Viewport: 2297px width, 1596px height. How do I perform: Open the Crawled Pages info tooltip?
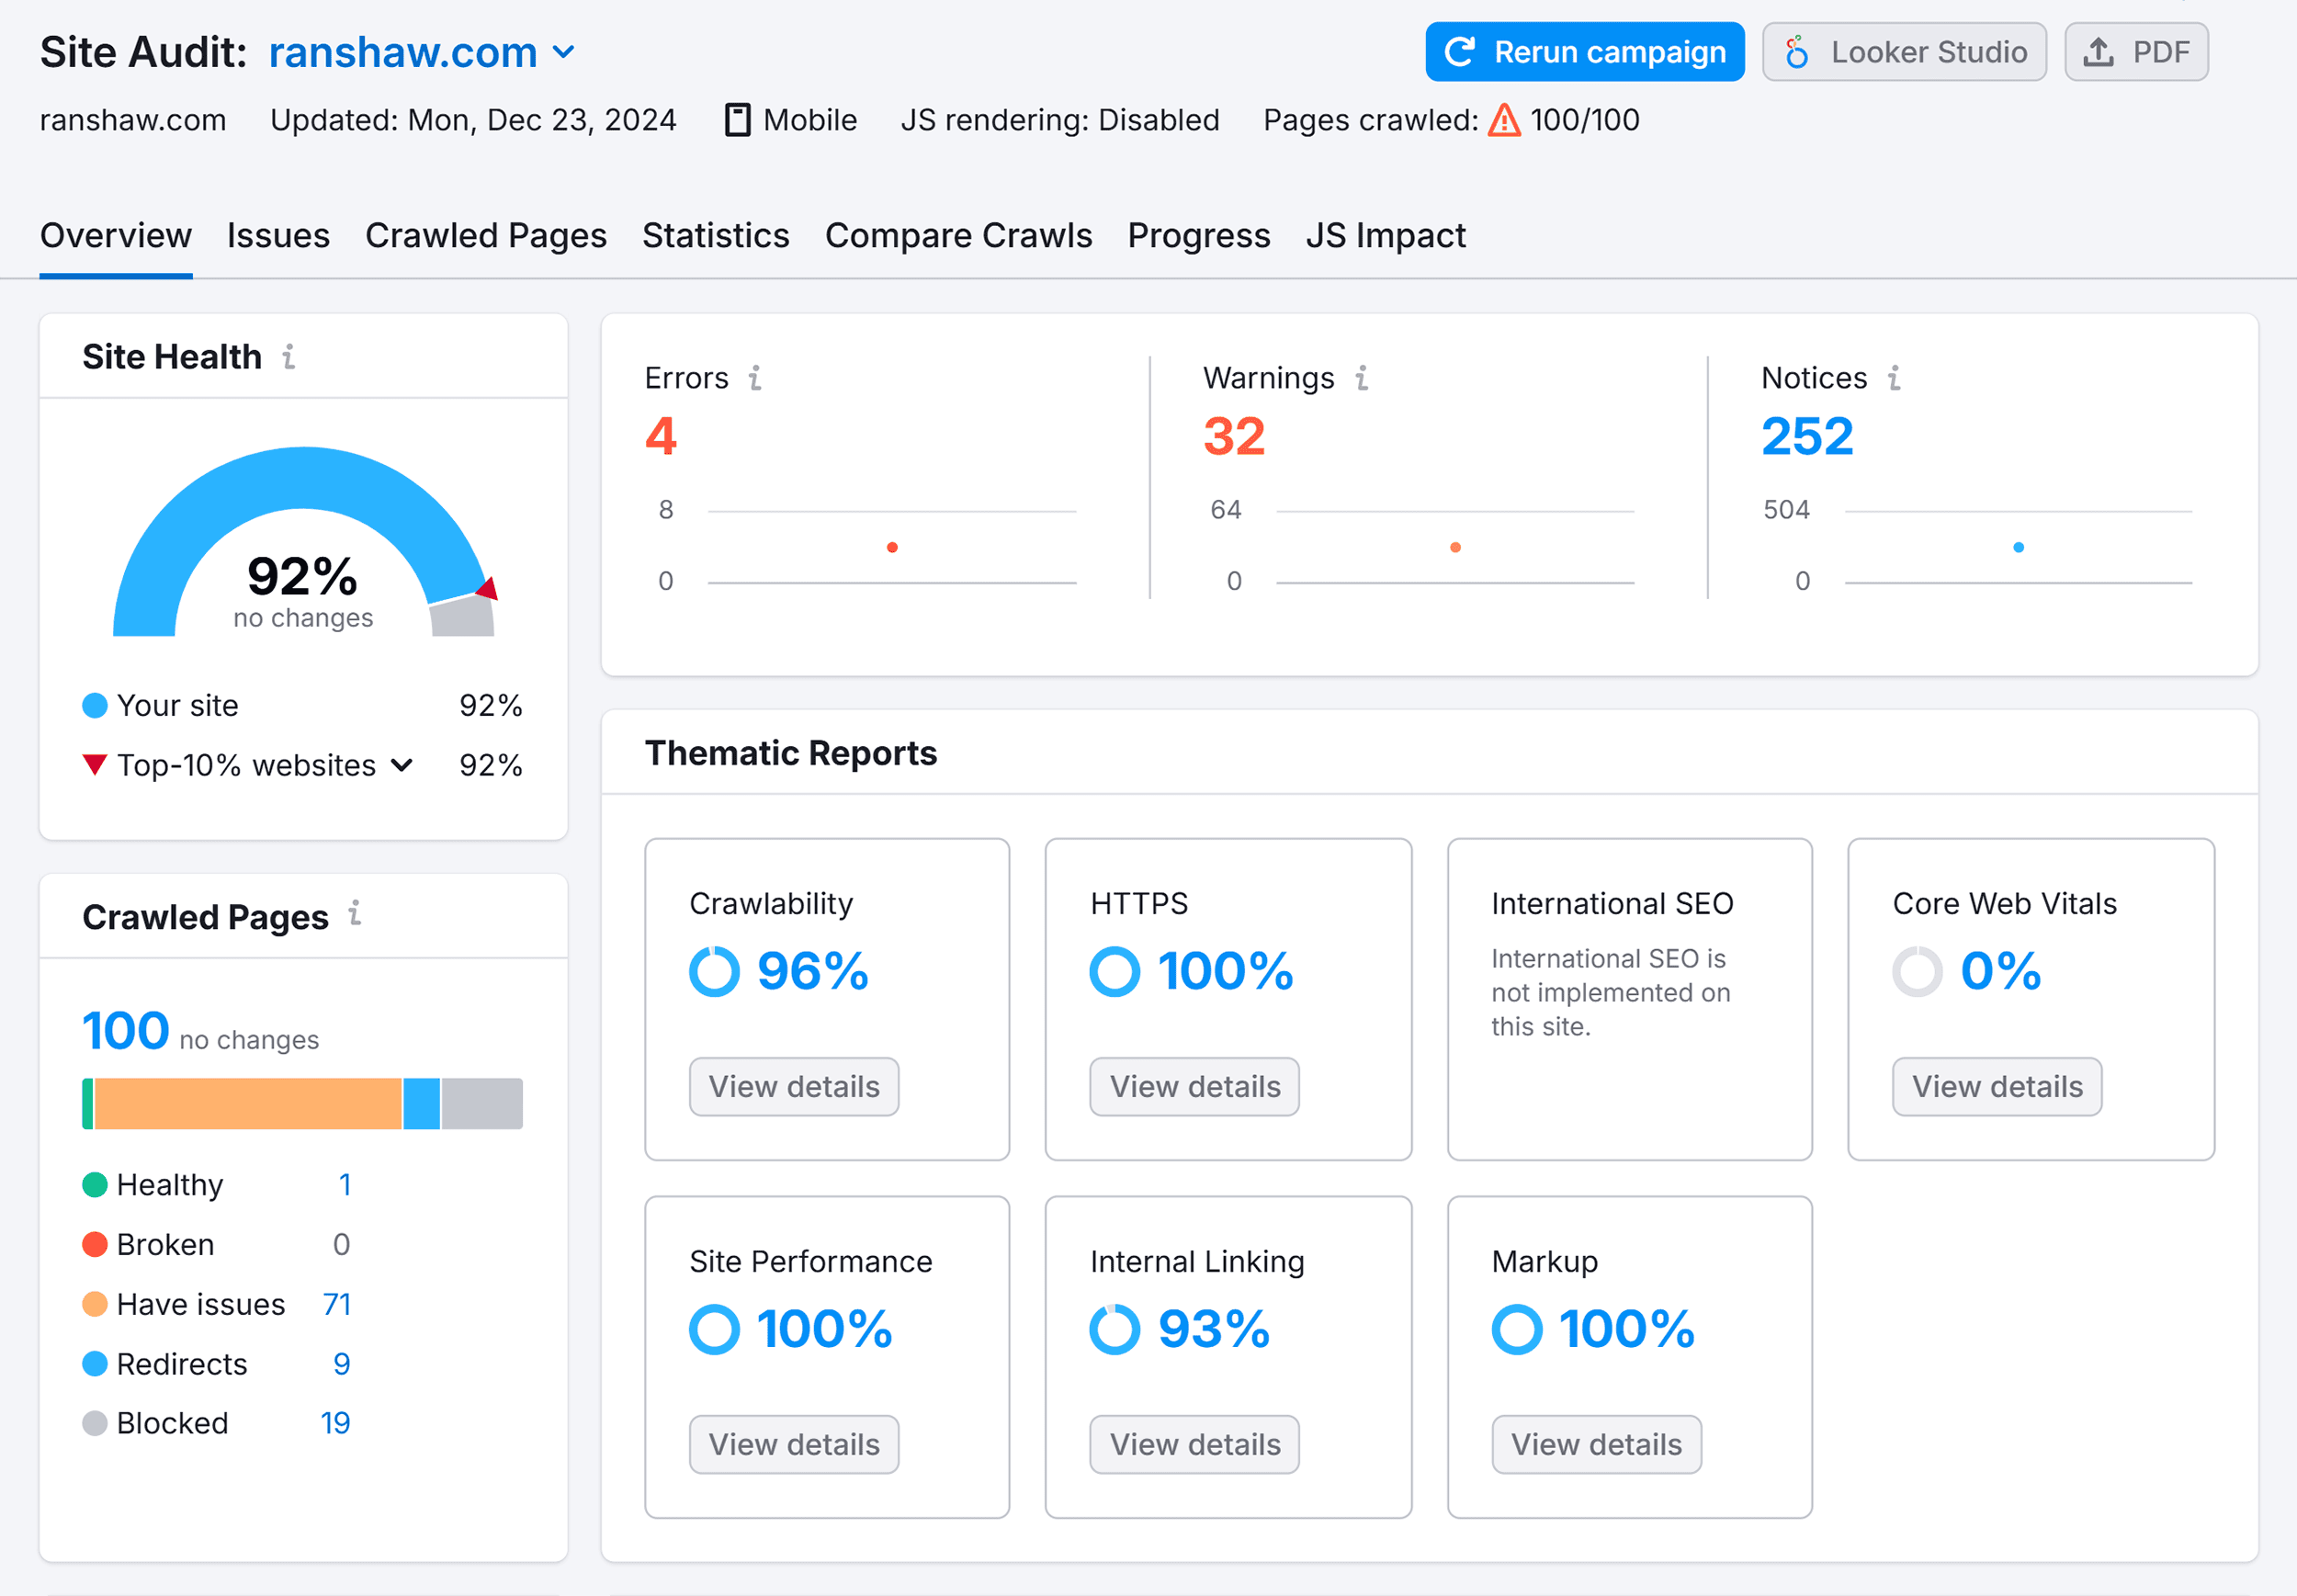point(355,915)
